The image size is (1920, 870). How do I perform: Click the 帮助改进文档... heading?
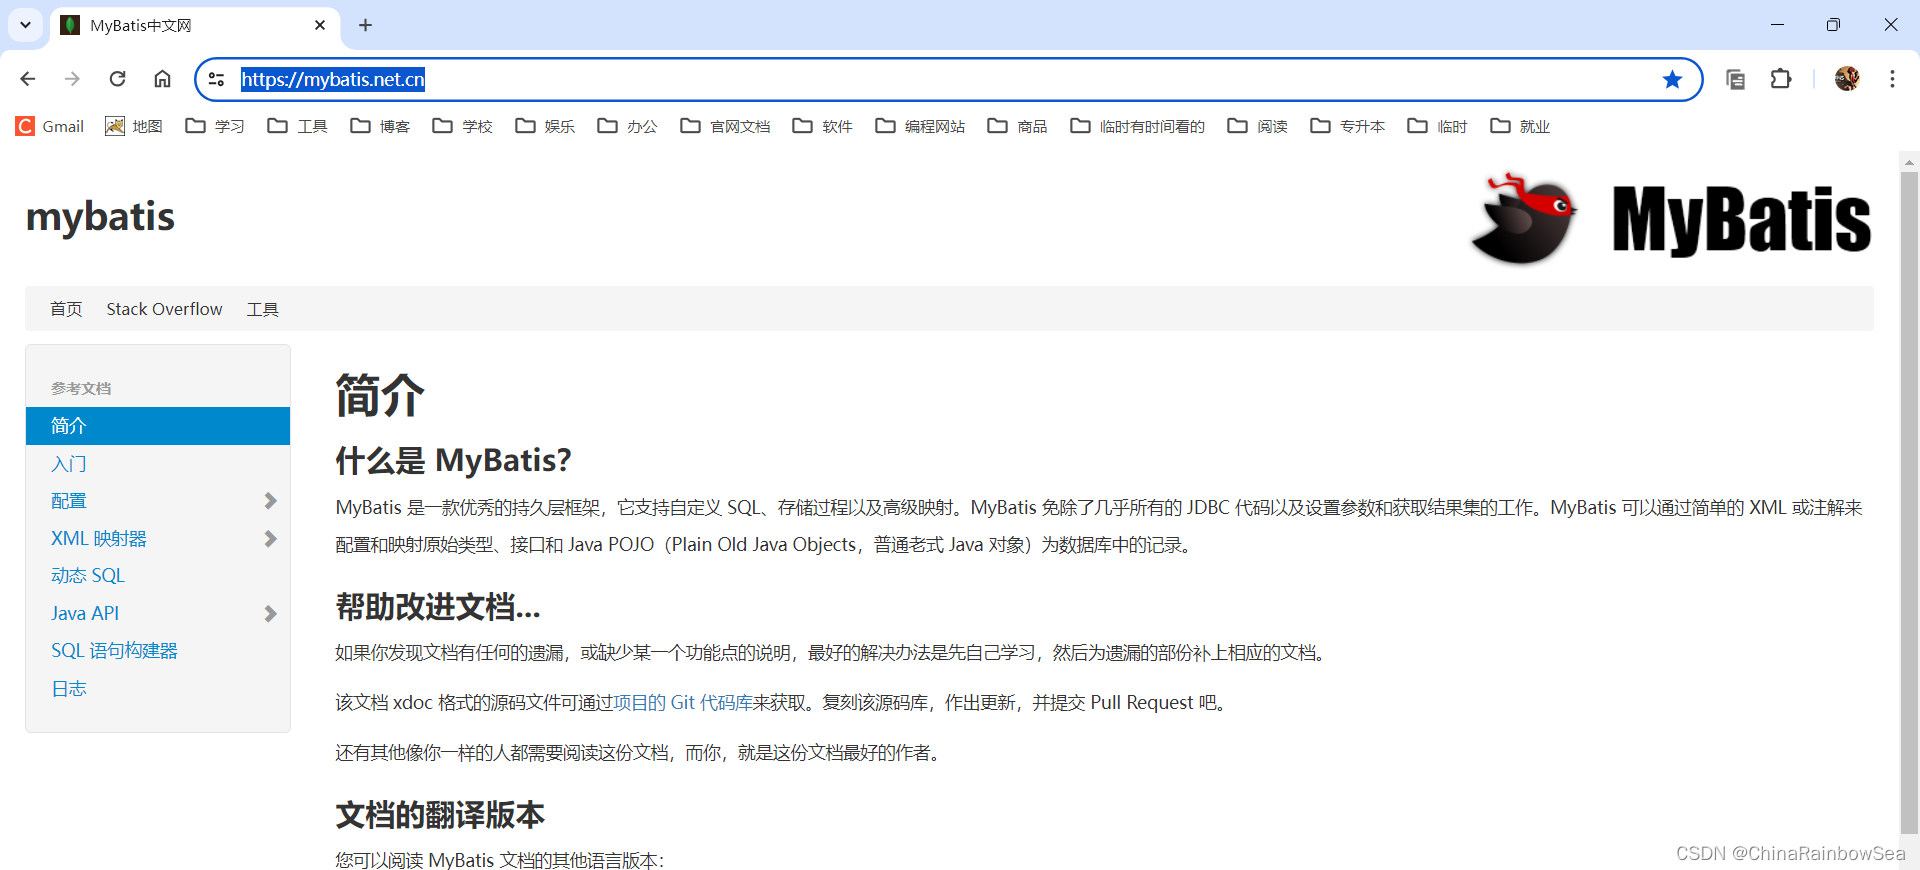(438, 607)
